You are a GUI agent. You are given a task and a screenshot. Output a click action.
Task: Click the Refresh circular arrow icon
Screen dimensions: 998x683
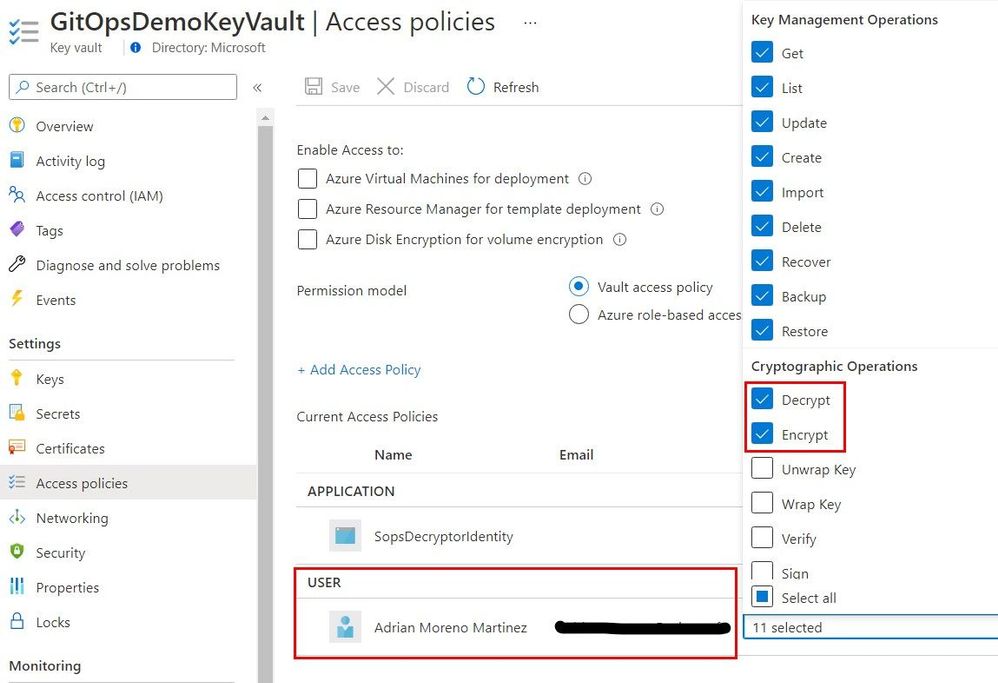(x=475, y=87)
